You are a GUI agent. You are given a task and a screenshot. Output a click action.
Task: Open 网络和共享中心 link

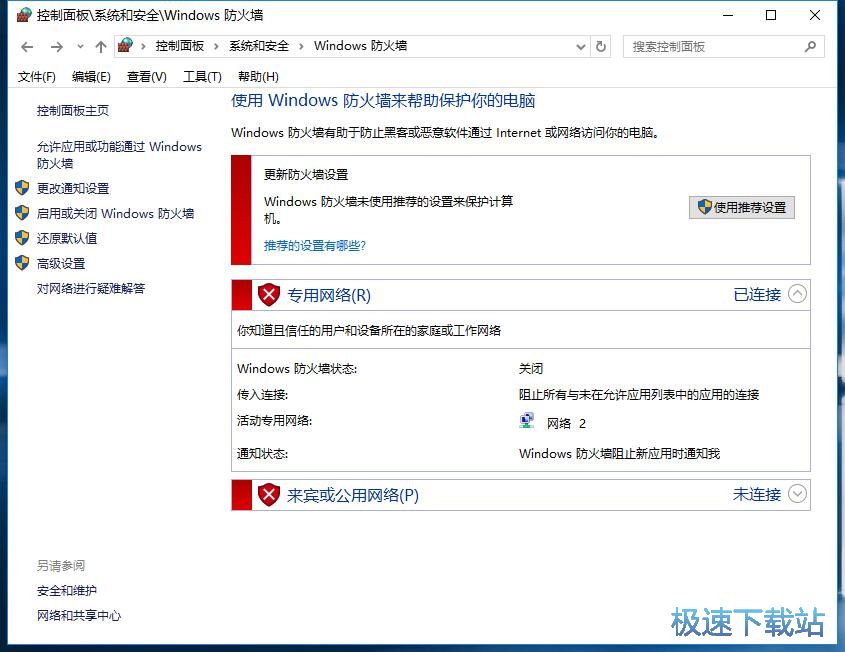[79, 615]
